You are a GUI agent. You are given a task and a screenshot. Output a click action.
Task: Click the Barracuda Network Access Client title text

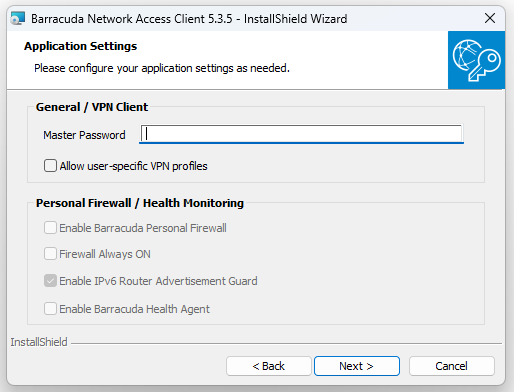[189, 19]
